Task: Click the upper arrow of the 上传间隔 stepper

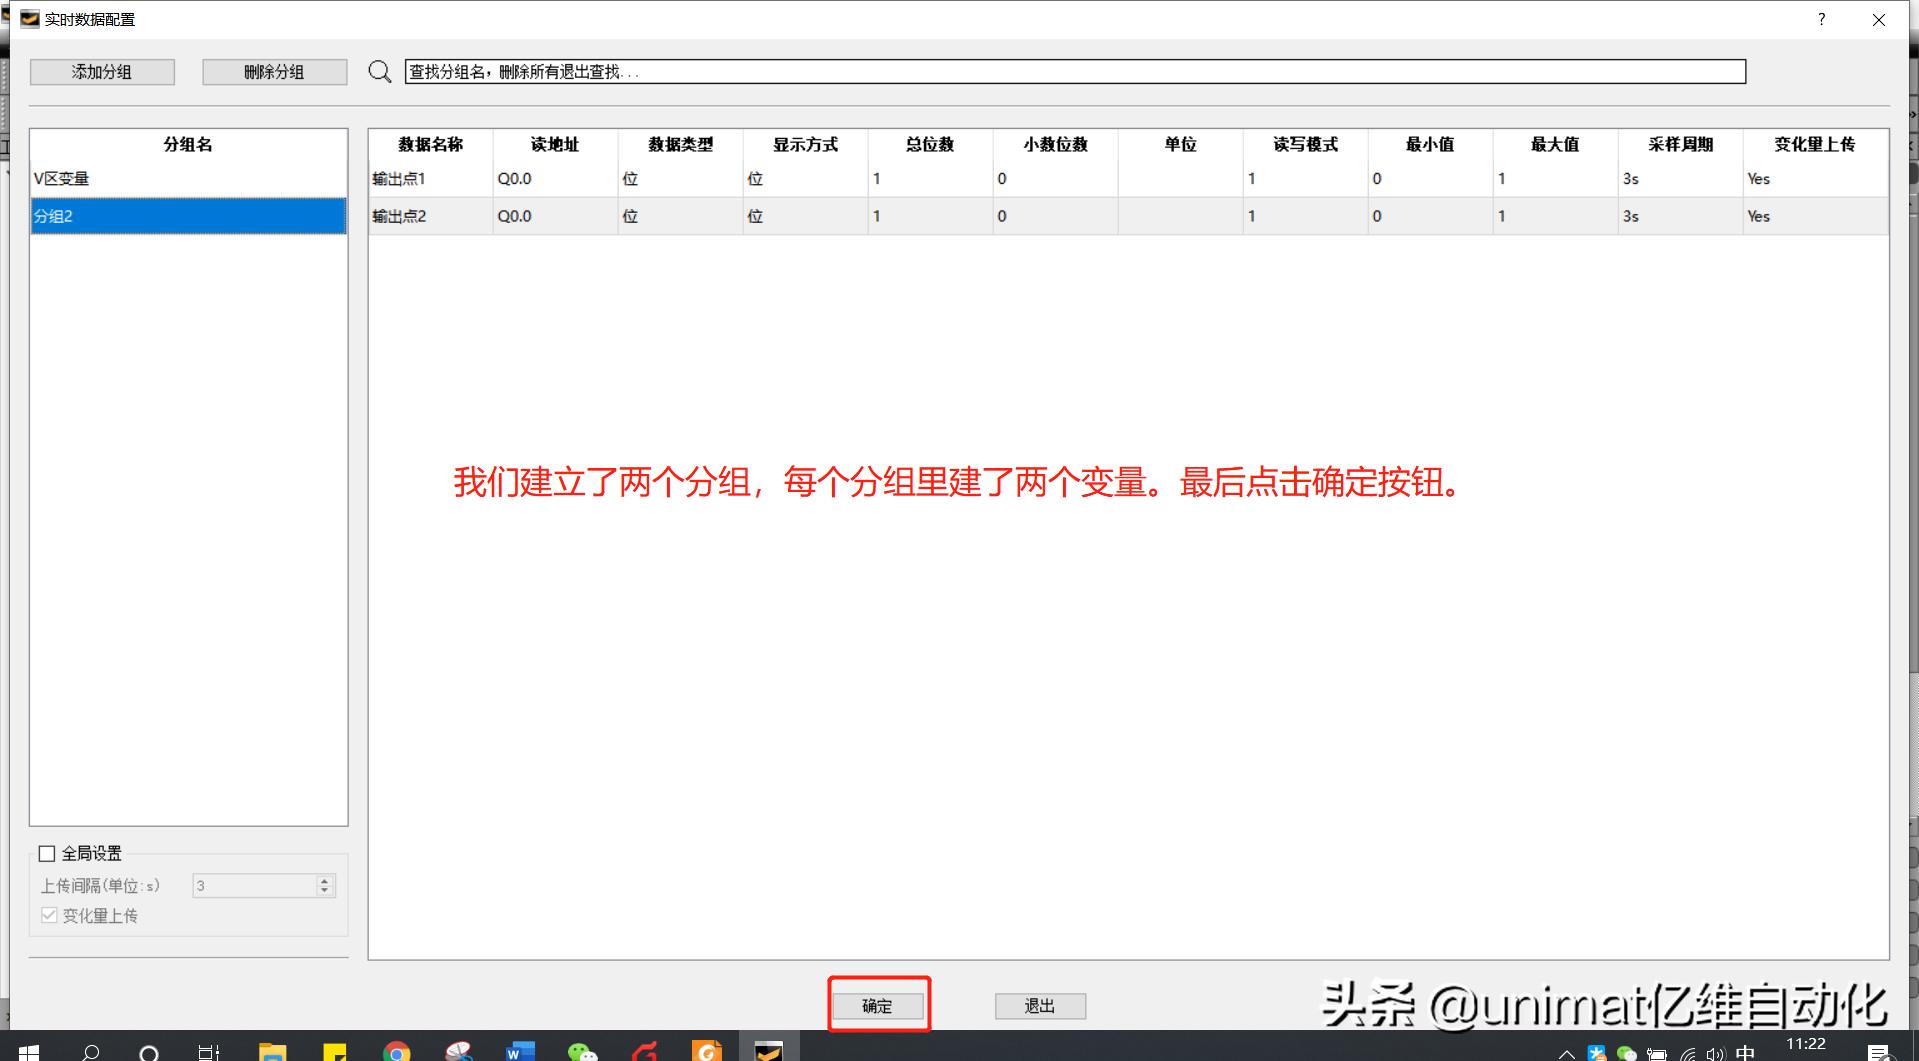Action: (323, 879)
